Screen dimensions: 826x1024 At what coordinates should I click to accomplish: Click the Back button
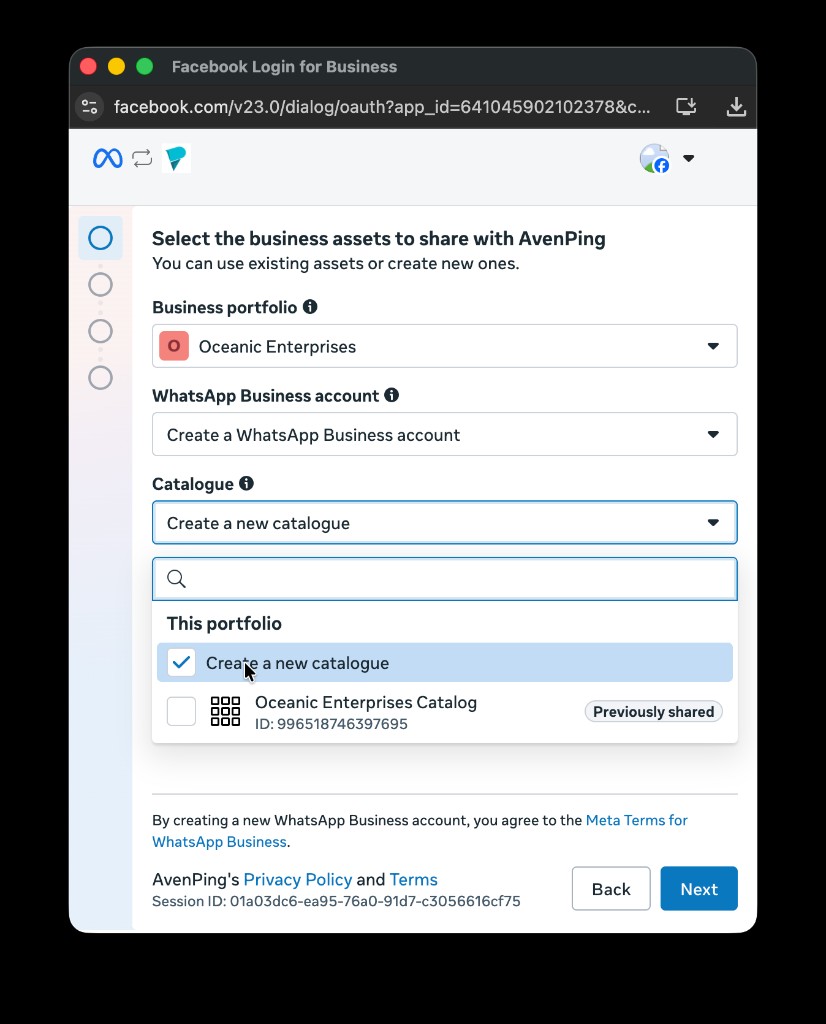point(611,889)
